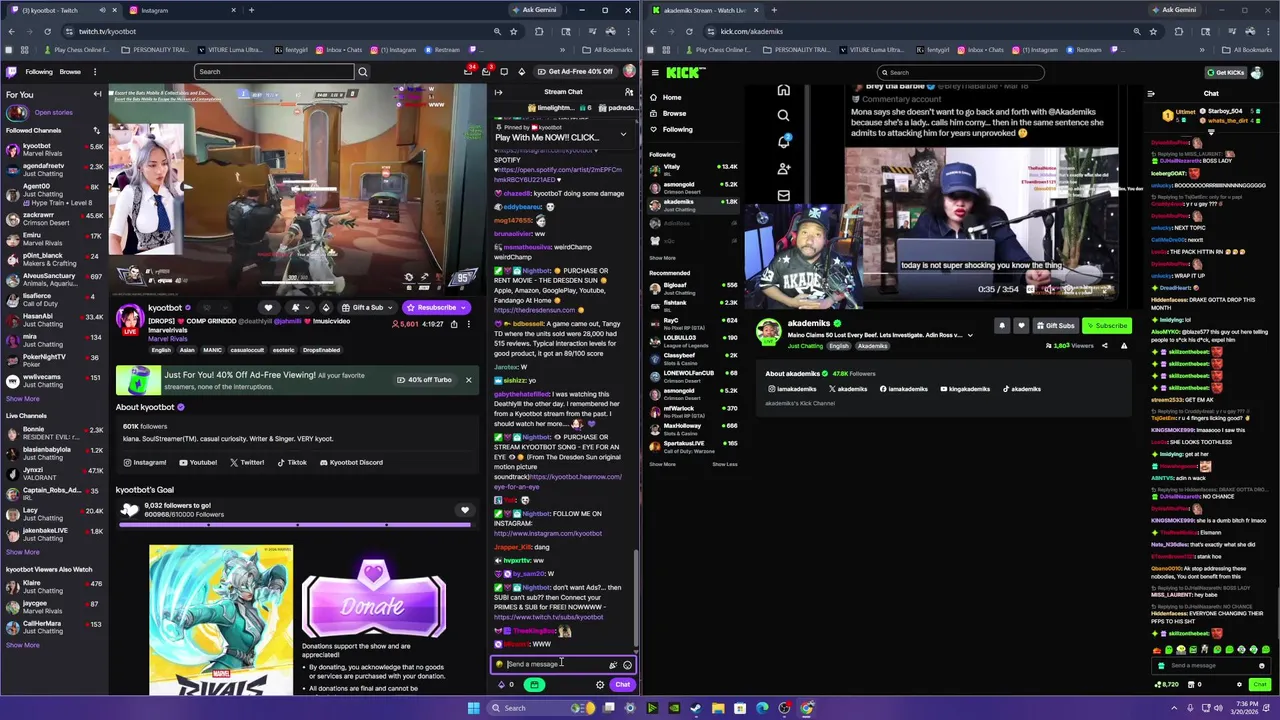Bookmark Twitch page with star icon
Viewport: 1280px width, 720px height.
pos(513,31)
